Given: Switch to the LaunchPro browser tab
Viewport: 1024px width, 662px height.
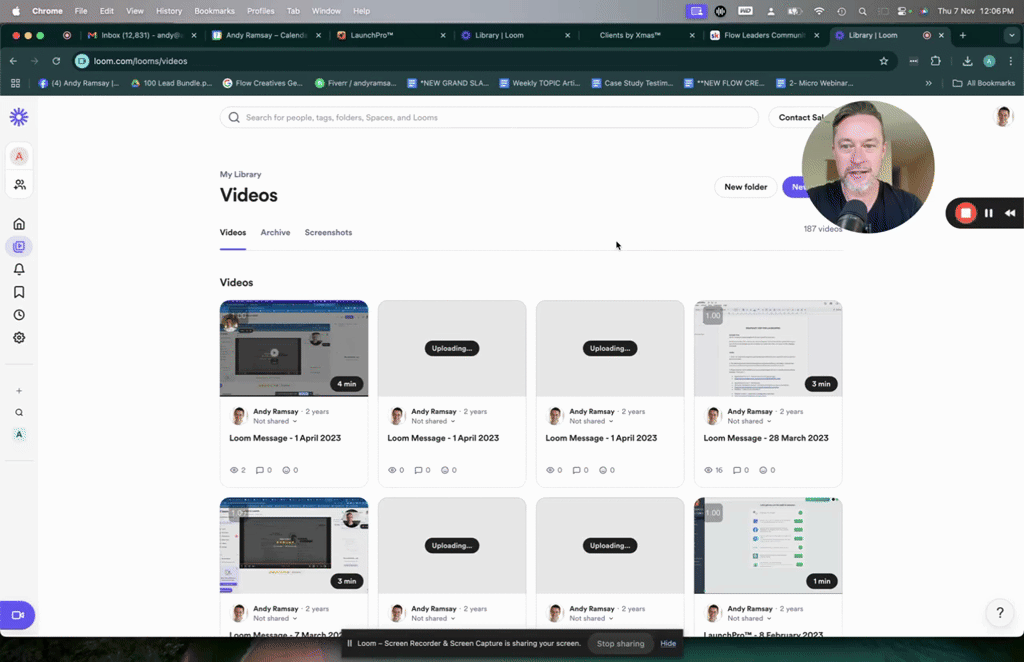Looking at the screenshot, I should coord(391,35).
